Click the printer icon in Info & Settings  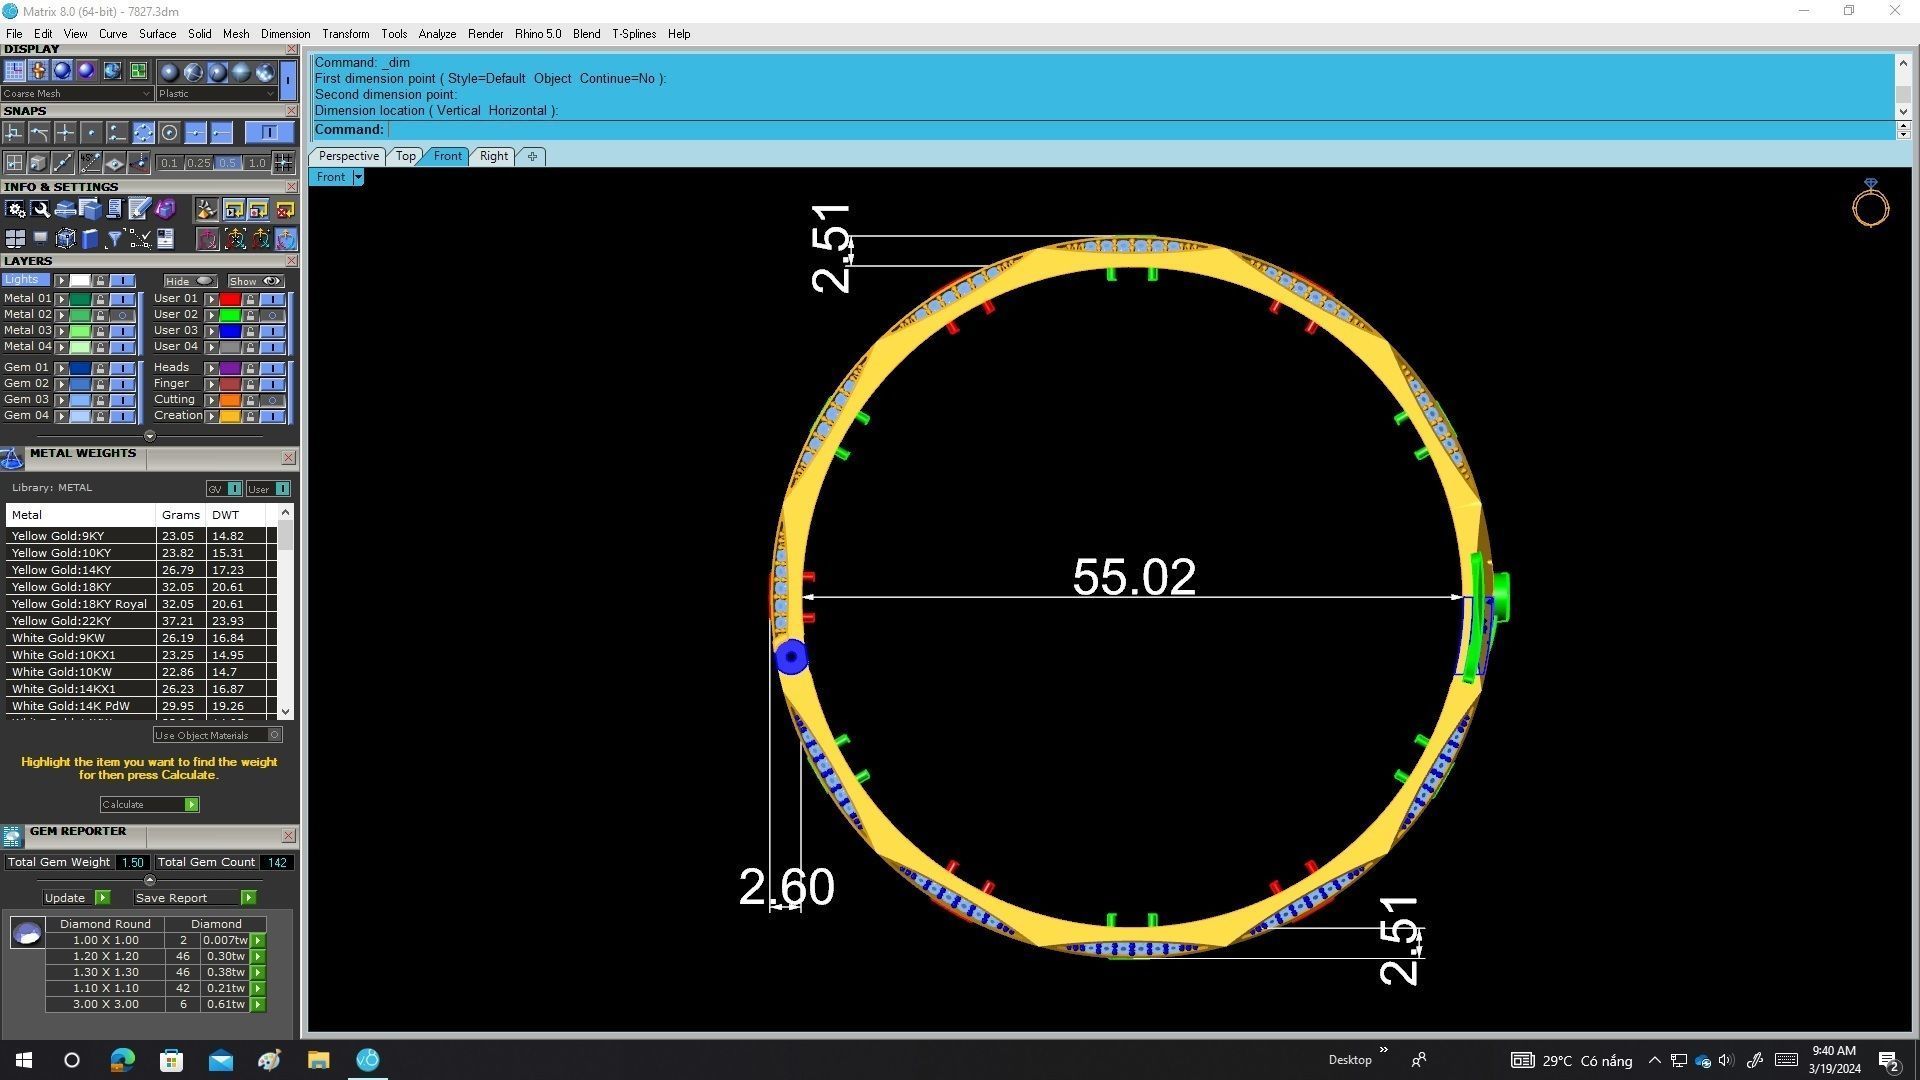(x=65, y=209)
